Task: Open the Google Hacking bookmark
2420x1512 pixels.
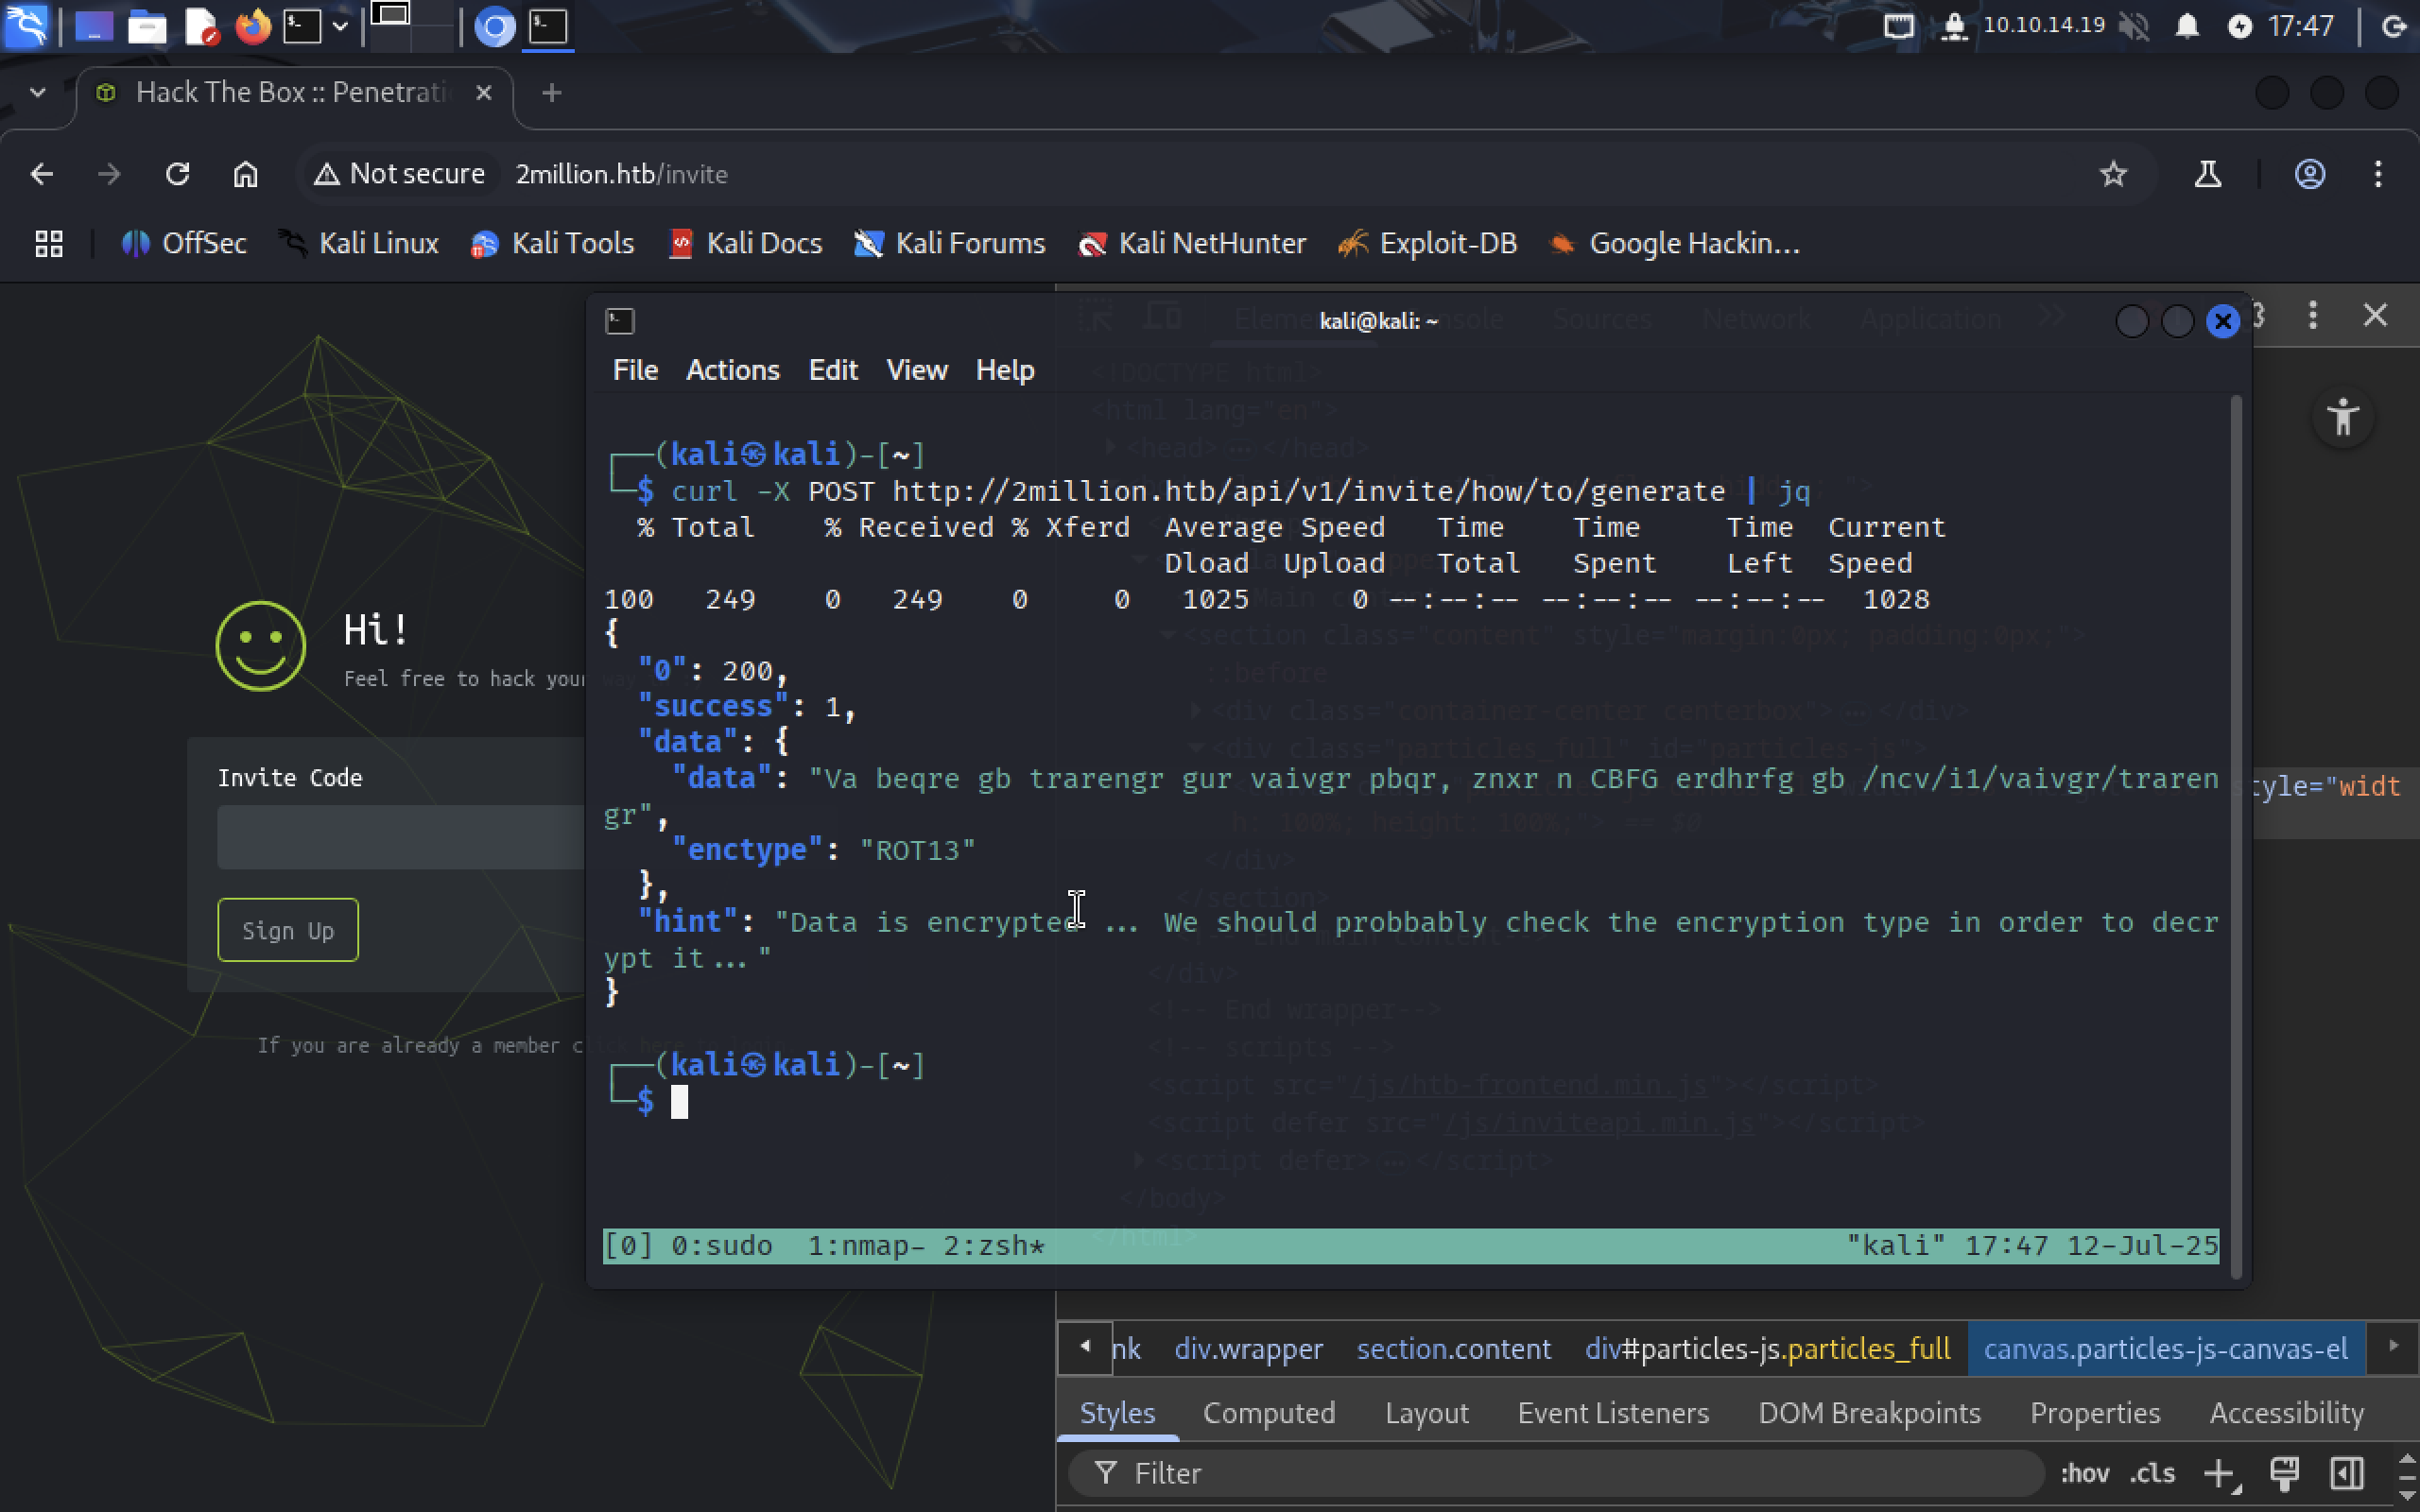Action: coord(1674,244)
